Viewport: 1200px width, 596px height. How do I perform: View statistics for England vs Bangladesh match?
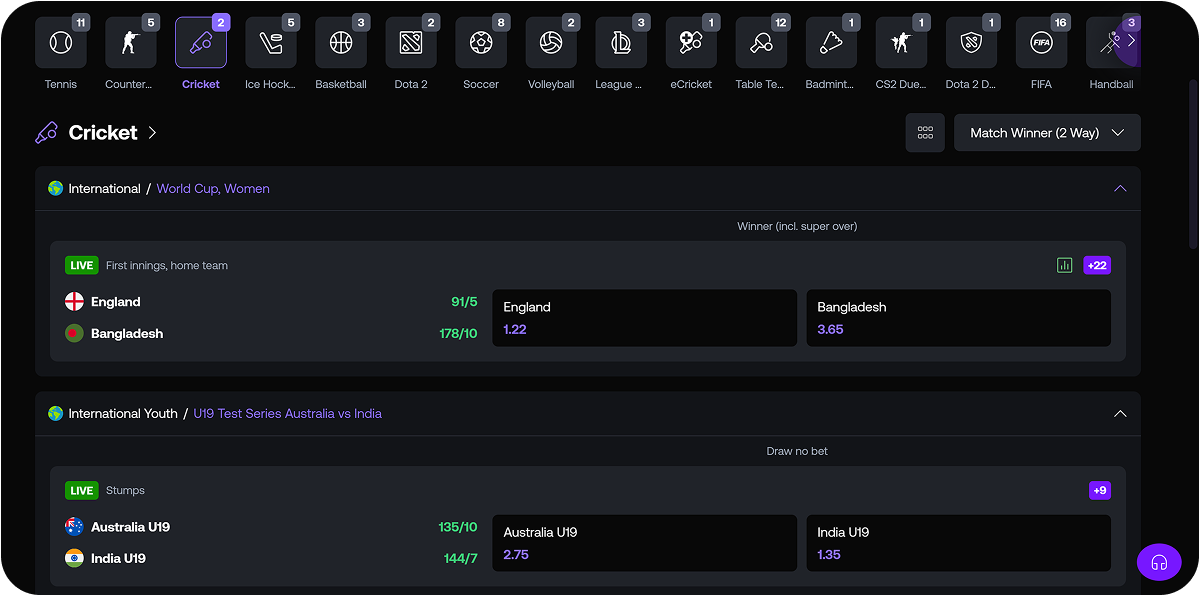click(1065, 265)
